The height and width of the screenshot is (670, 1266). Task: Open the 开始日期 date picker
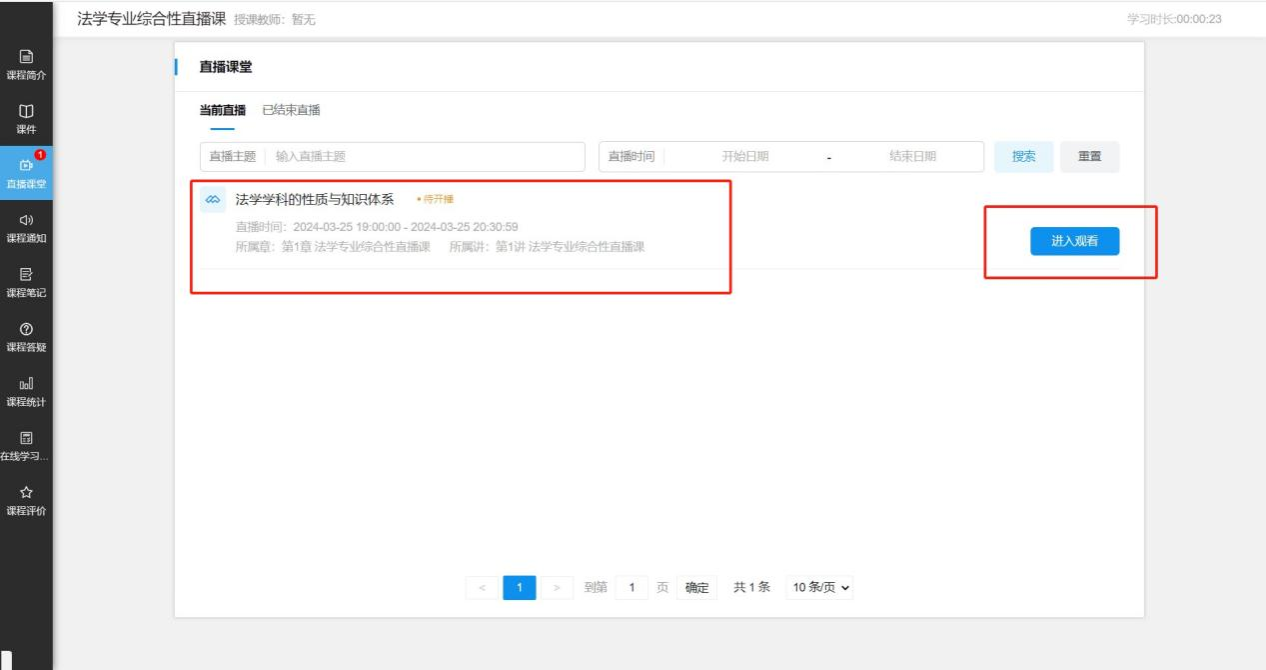coord(745,157)
